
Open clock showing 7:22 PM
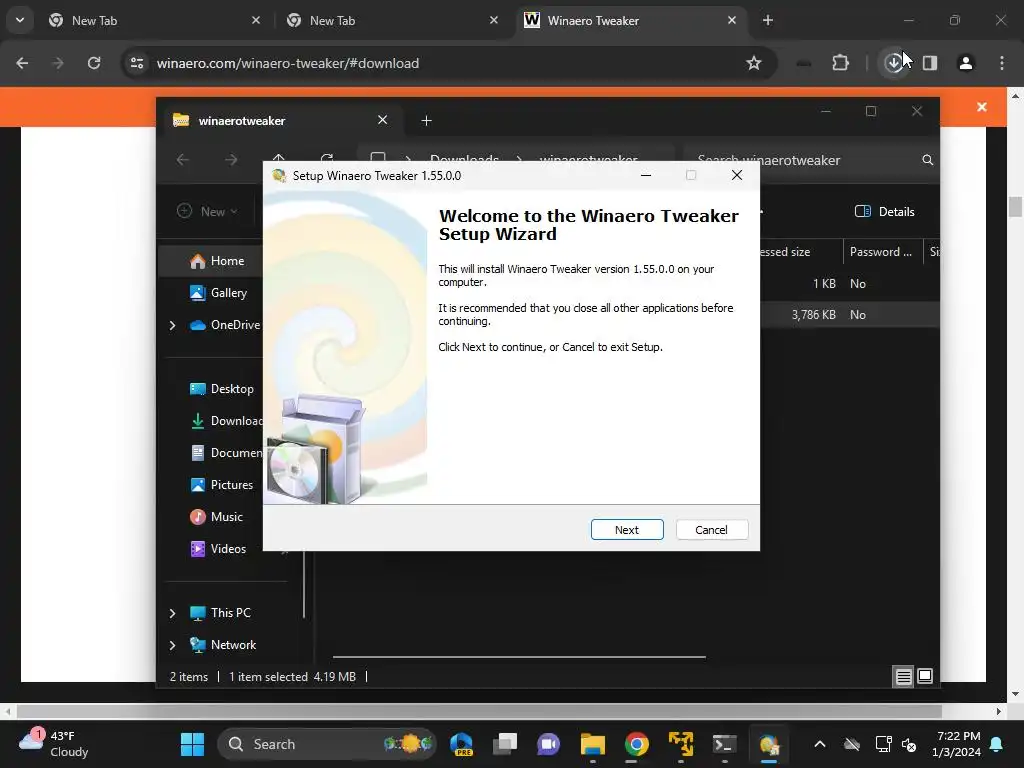(958, 744)
